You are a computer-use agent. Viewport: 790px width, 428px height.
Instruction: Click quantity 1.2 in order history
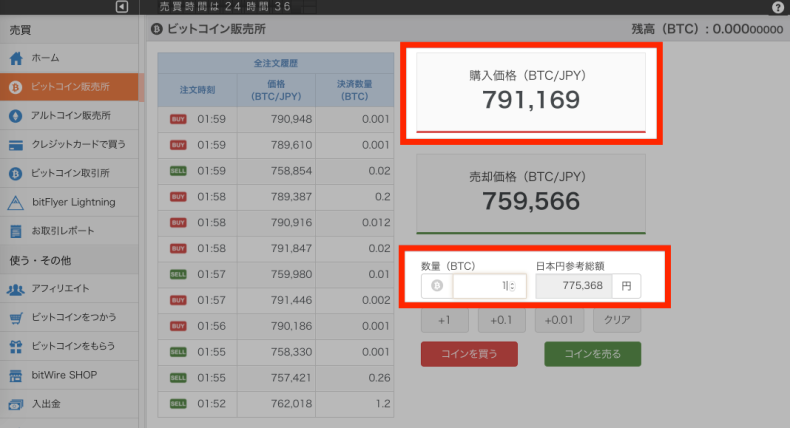(x=383, y=404)
